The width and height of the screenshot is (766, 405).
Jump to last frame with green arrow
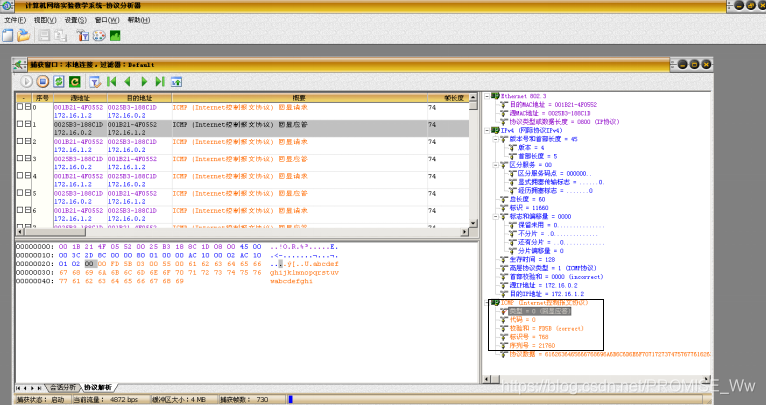pyautogui.click(x=160, y=82)
